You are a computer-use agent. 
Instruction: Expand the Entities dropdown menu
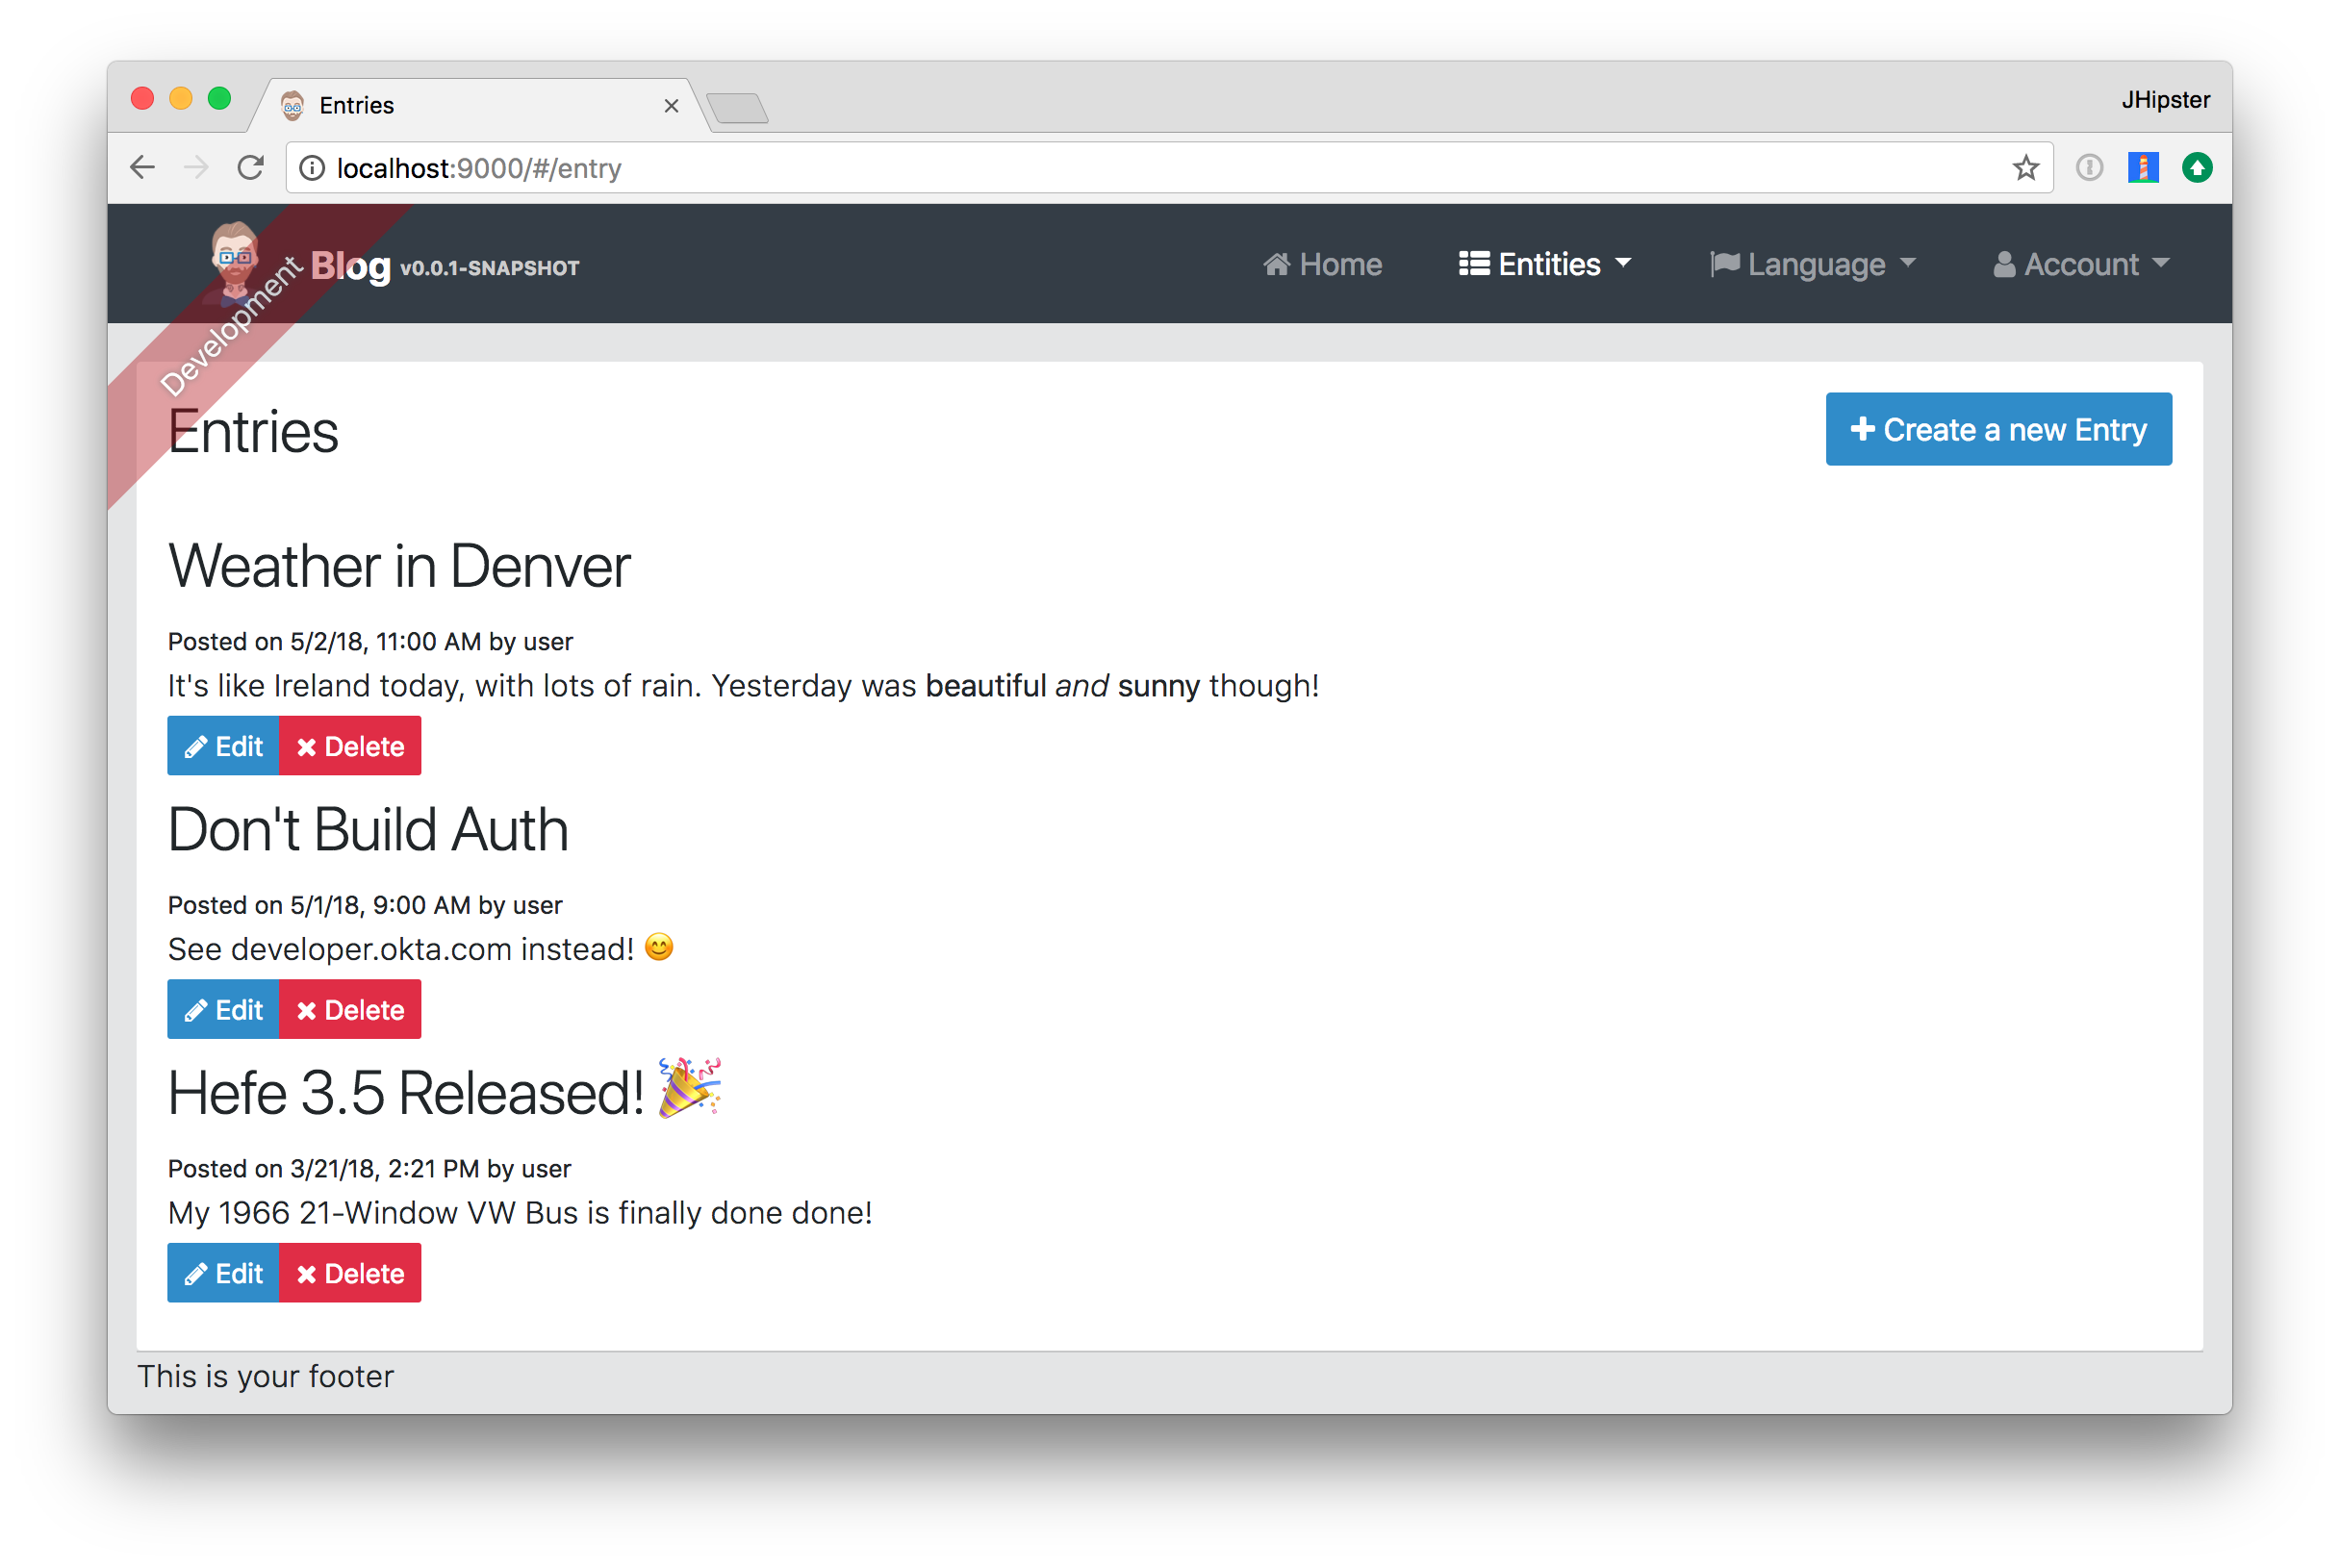pyautogui.click(x=1545, y=265)
